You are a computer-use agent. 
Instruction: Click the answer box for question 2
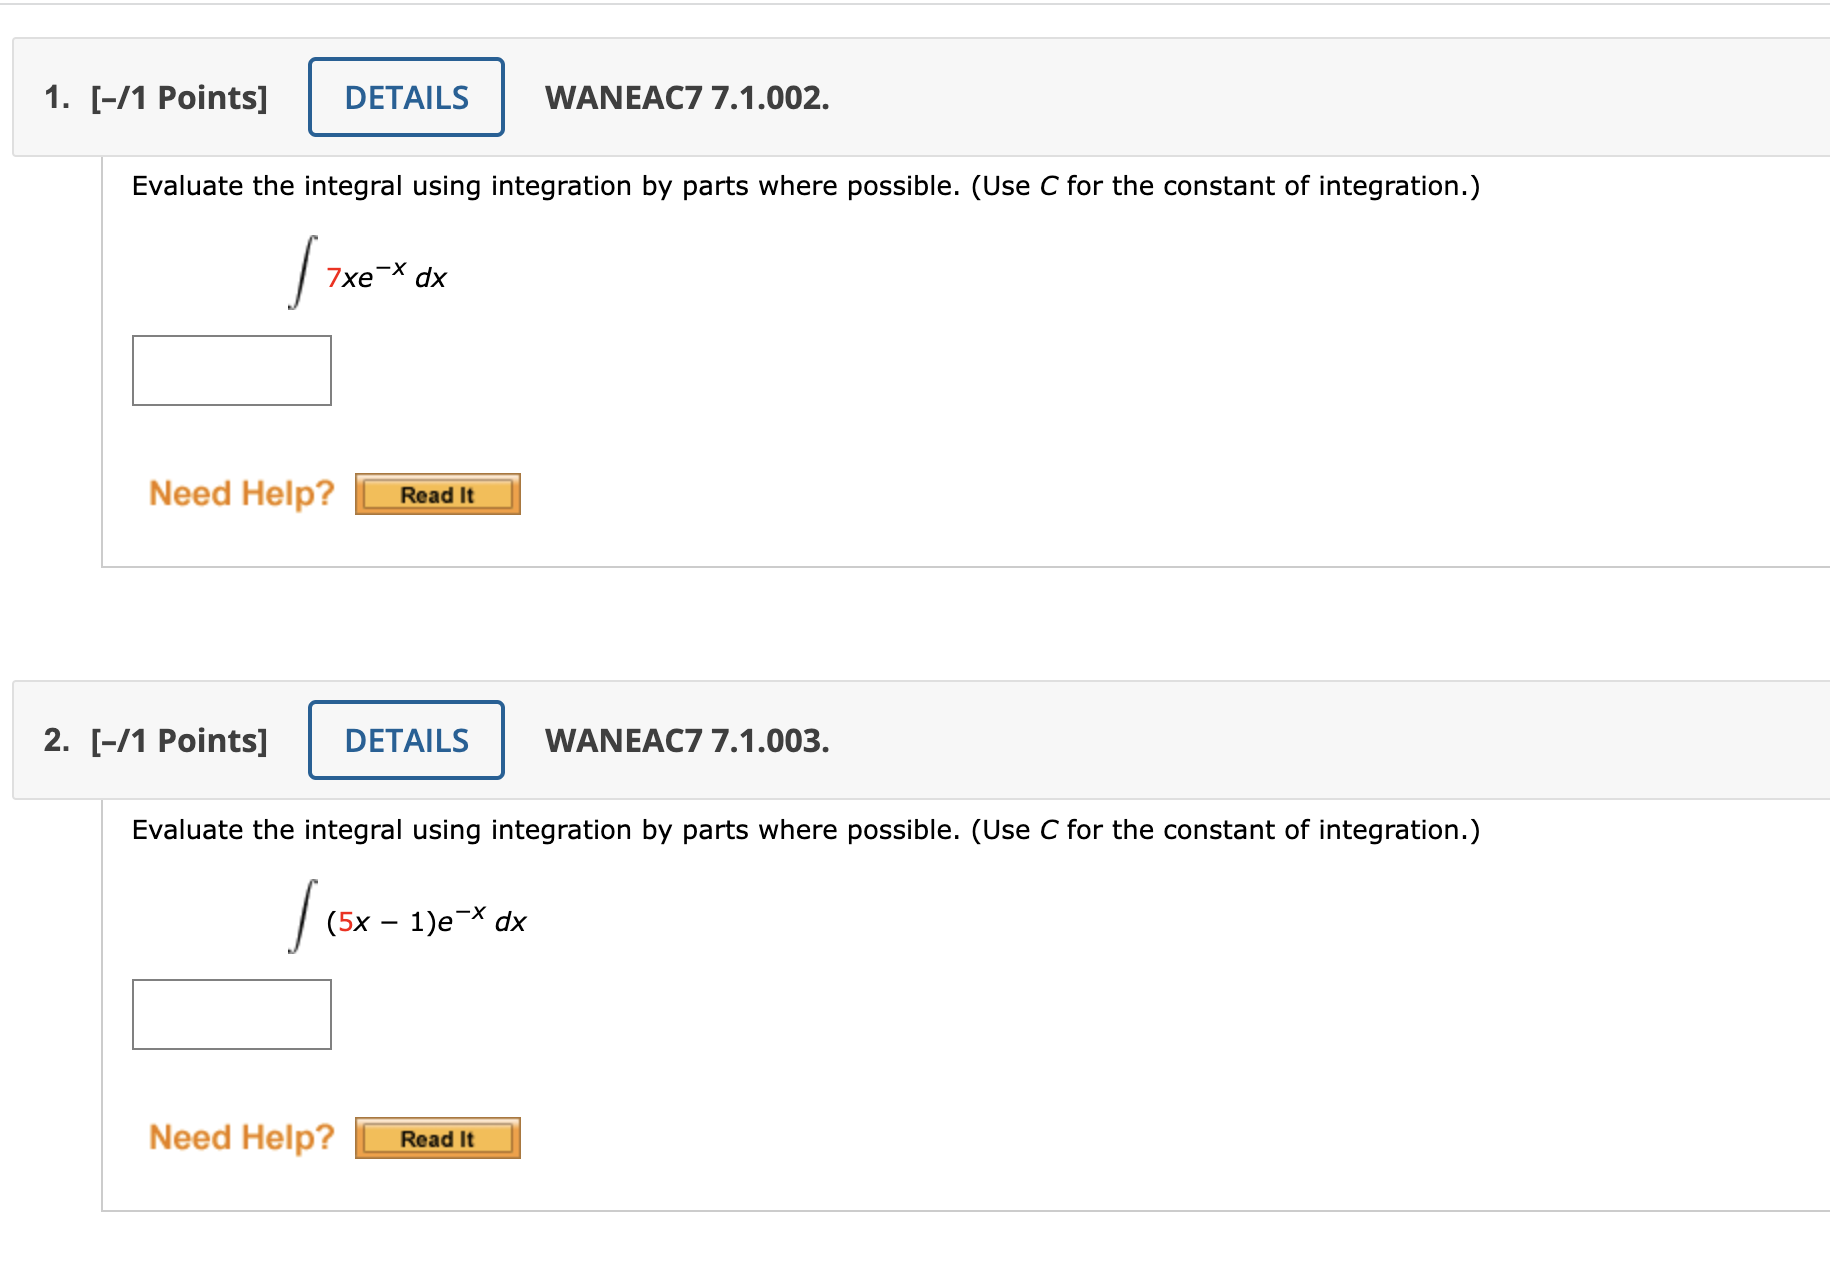click(231, 1014)
